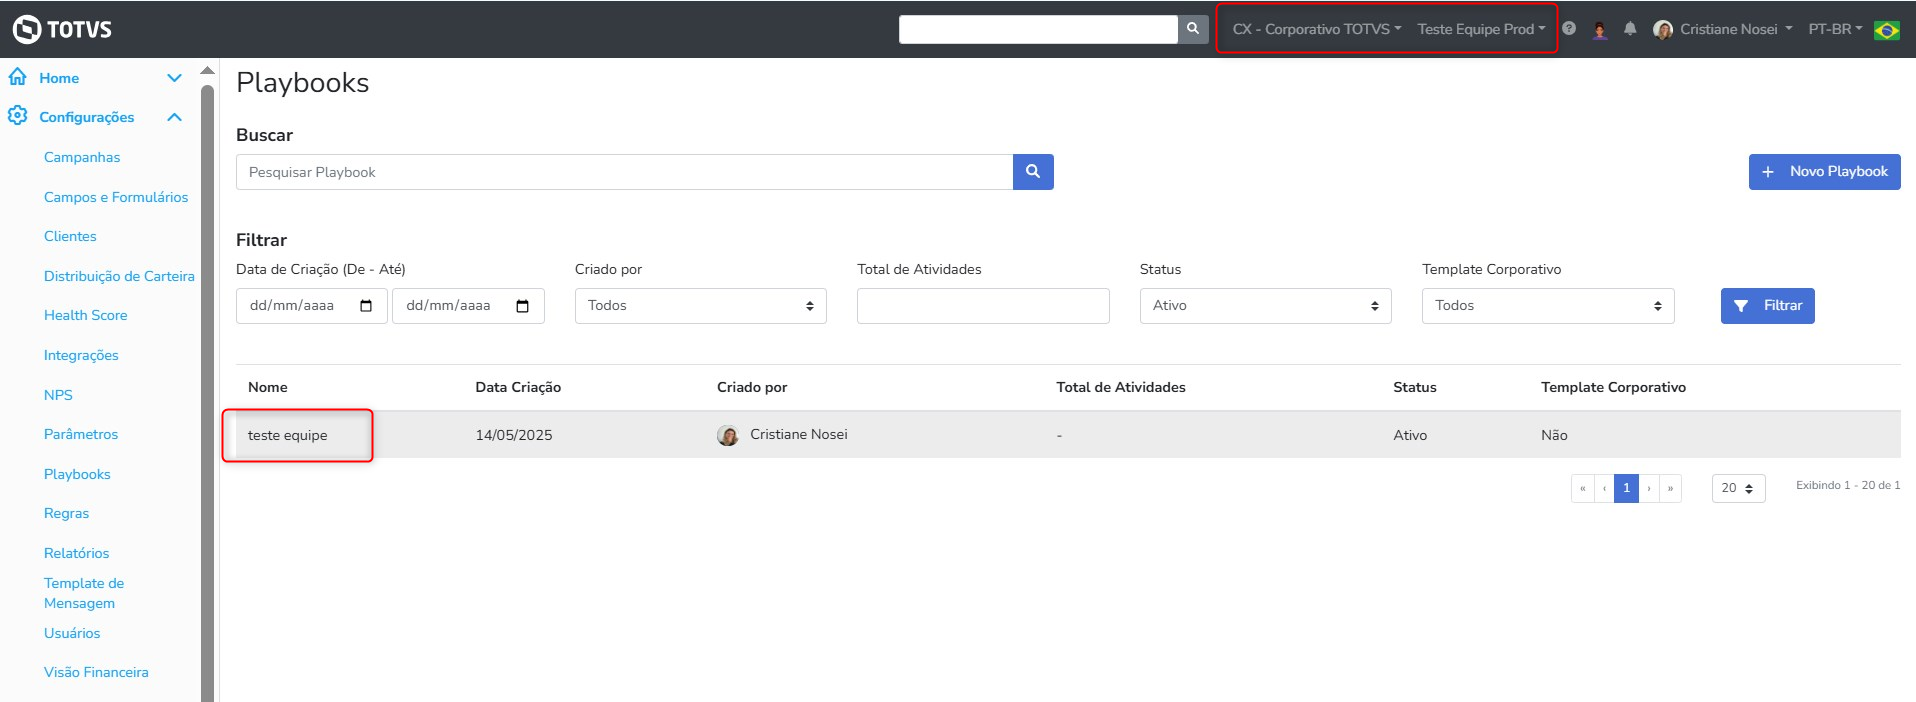Select Regras in the sidebar menu

[x=67, y=513]
